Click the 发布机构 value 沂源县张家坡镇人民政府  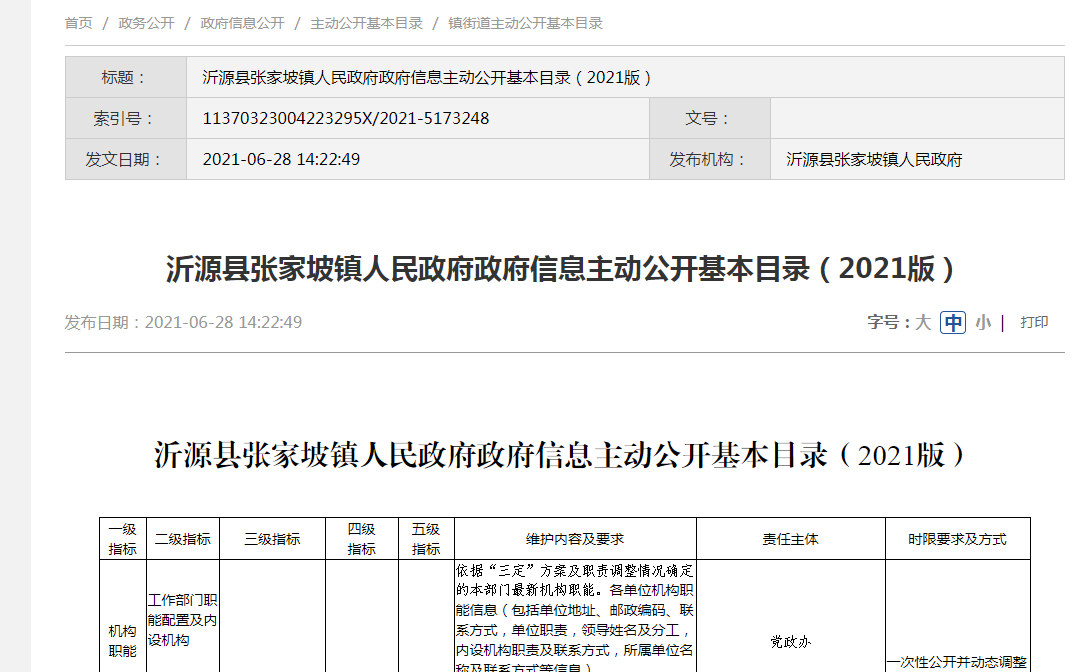874,159
